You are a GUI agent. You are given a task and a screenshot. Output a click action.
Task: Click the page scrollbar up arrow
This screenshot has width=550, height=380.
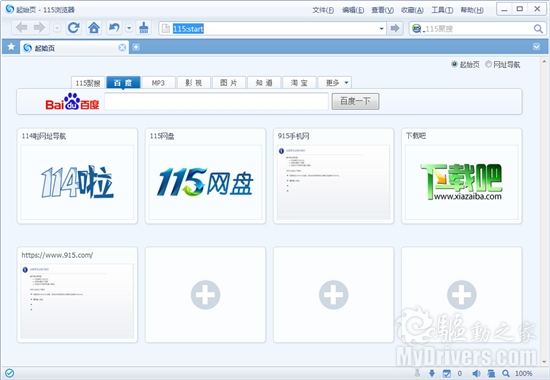pos(544,61)
